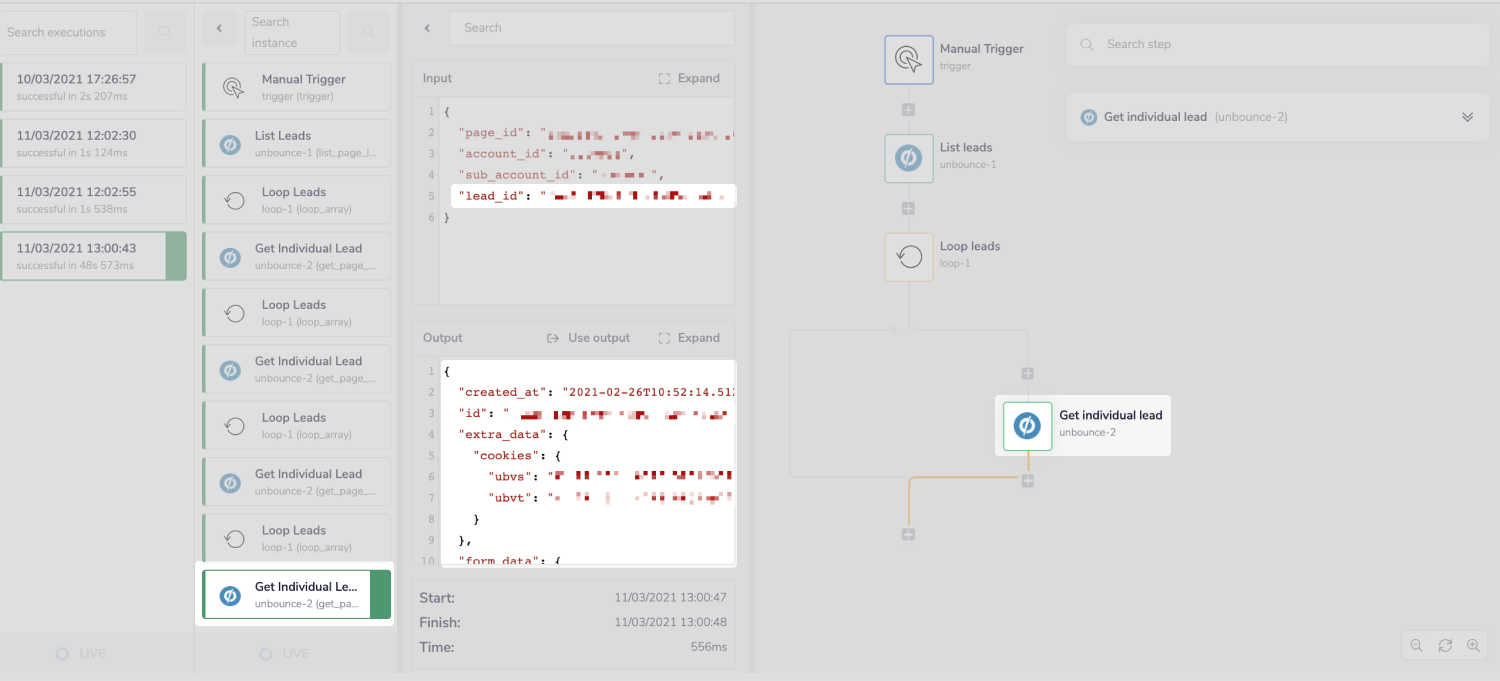
Task: Click the plus icon beside Get individual lead node
Action: tap(1027, 480)
